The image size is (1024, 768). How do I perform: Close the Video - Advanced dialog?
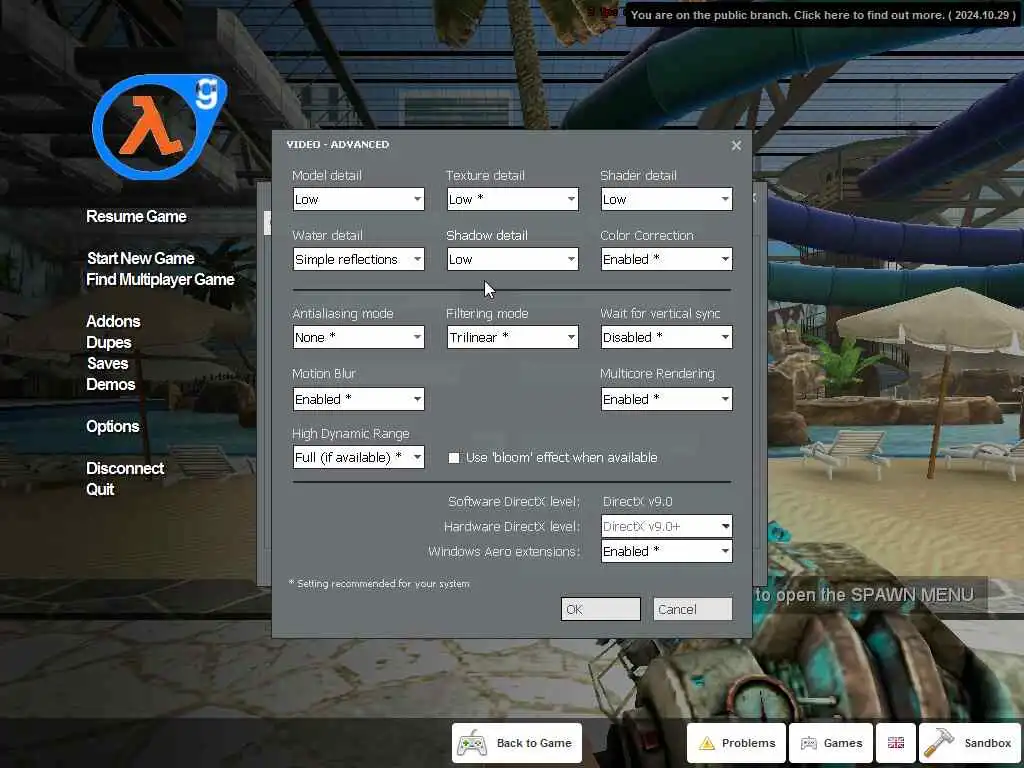[x=736, y=145]
